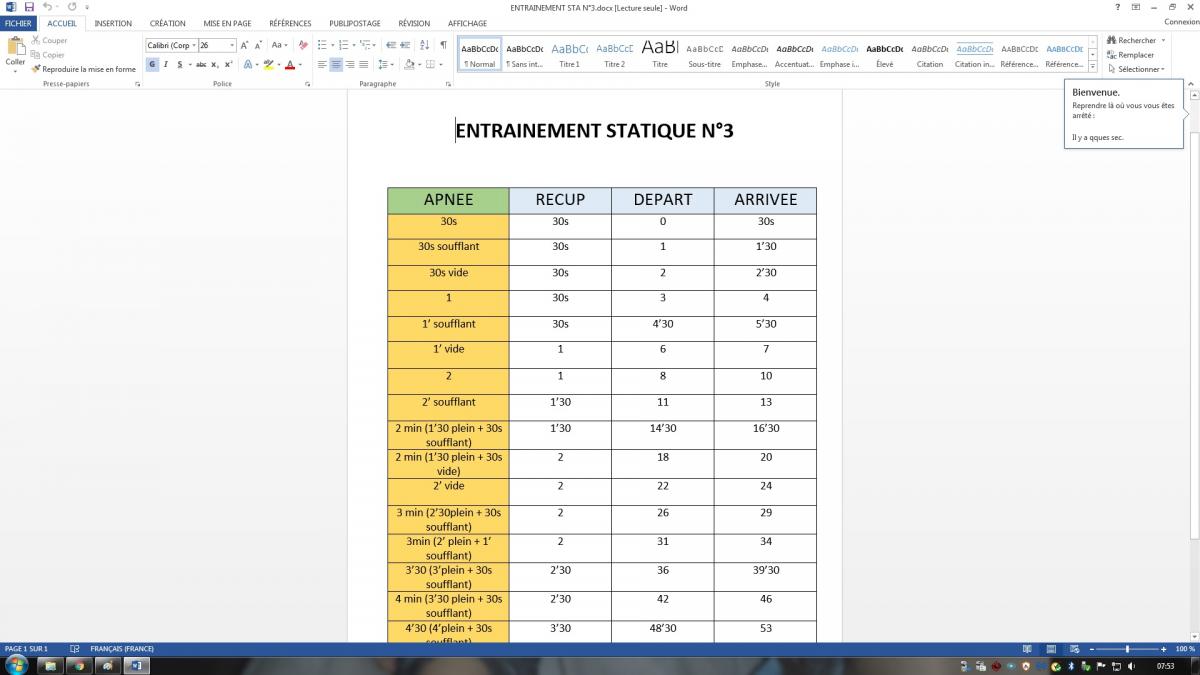Click the Undo arrow icon
1200x675 pixels.
[x=46, y=7]
